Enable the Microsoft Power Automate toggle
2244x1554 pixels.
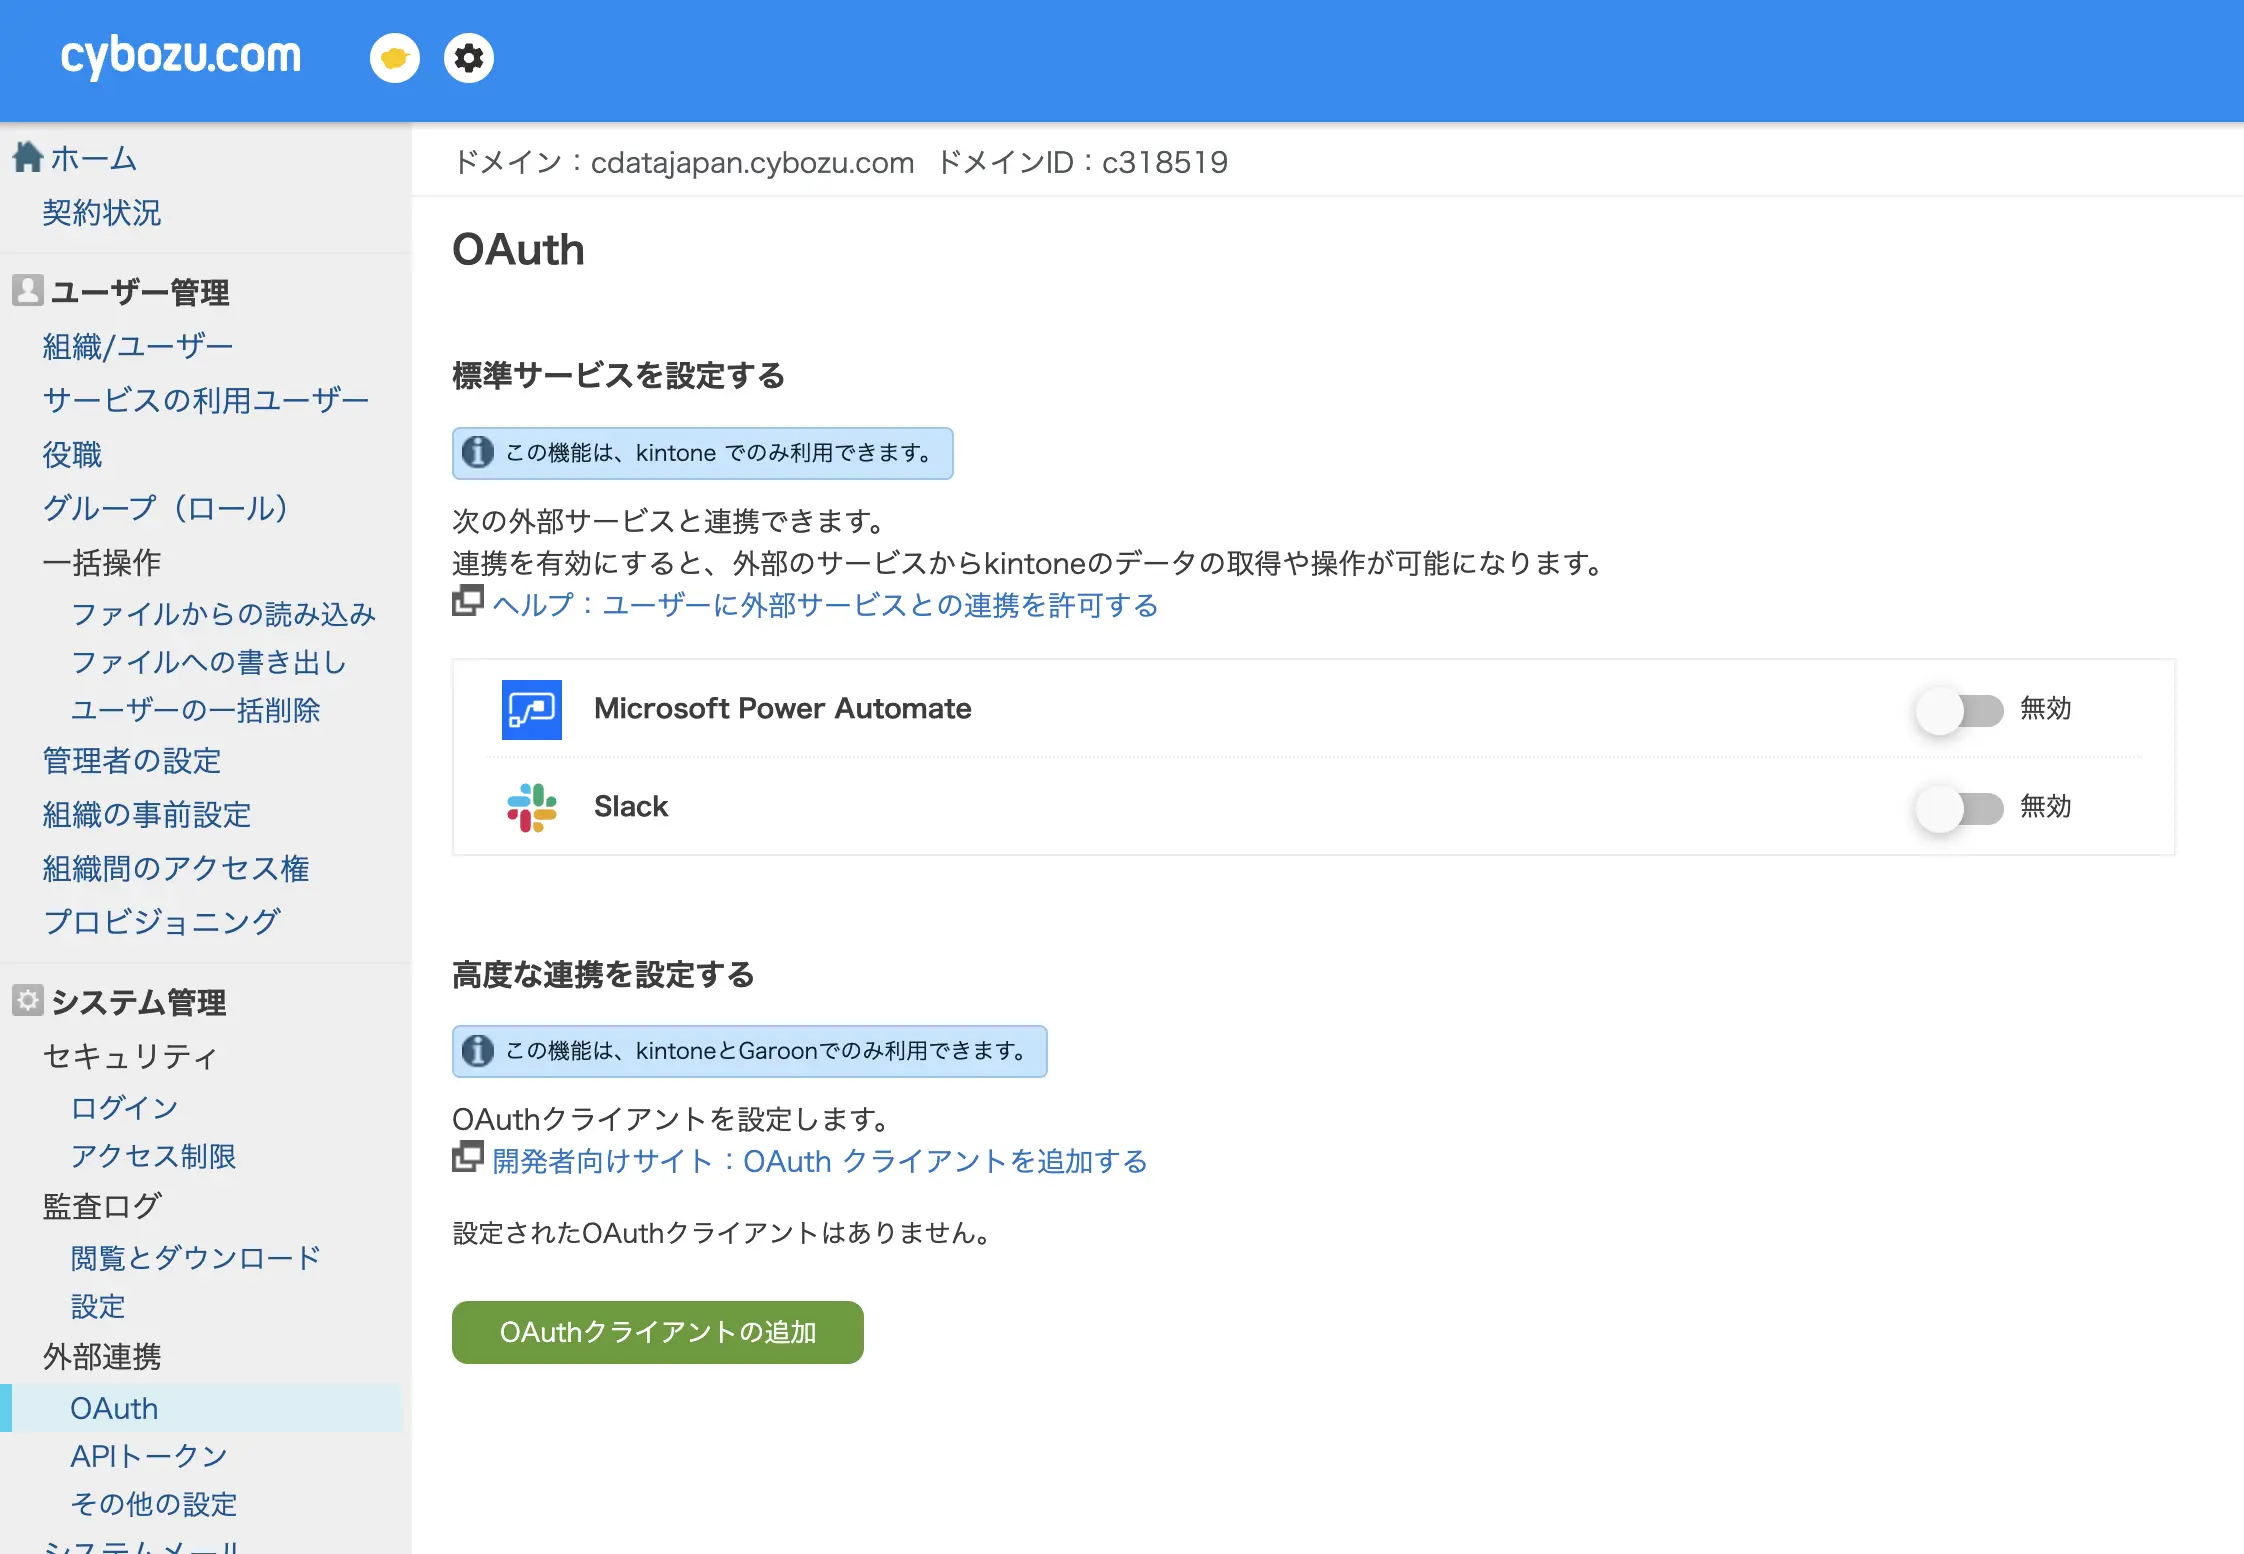click(1960, 710)
